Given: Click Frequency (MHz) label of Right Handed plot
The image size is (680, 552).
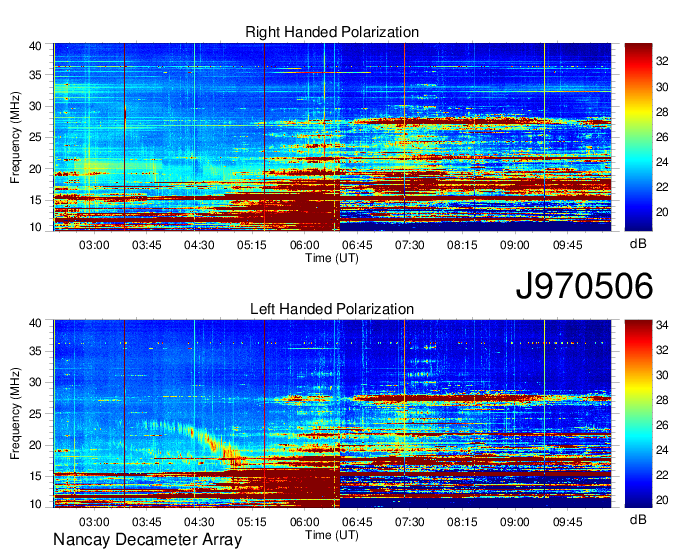Looking at the screenshot, I should pyautogui.click(x=15, y=137).
